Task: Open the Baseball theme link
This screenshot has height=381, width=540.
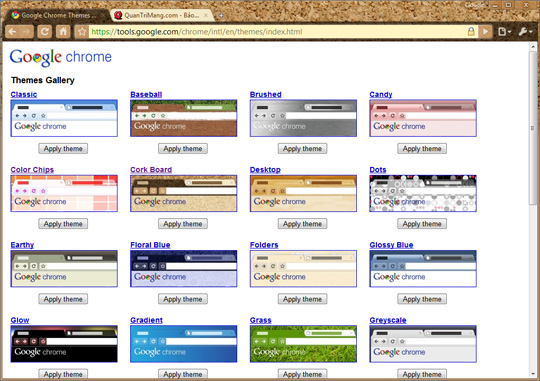Action: coord(146,94)
